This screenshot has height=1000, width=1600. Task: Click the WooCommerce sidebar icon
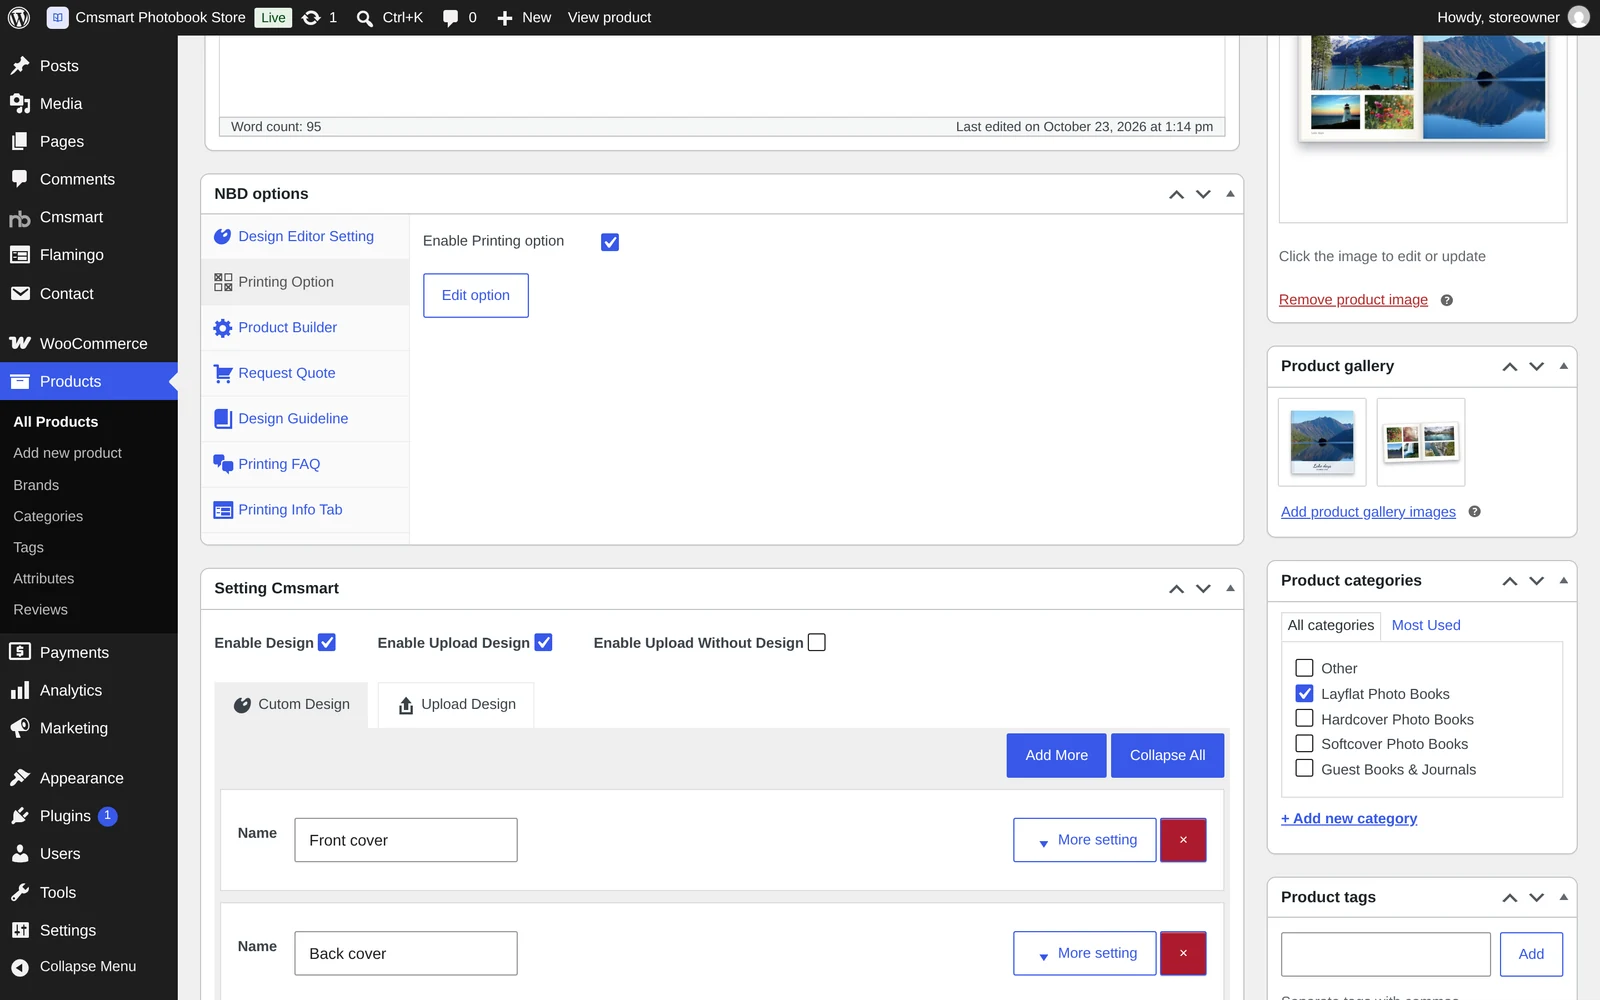point(20,343)
